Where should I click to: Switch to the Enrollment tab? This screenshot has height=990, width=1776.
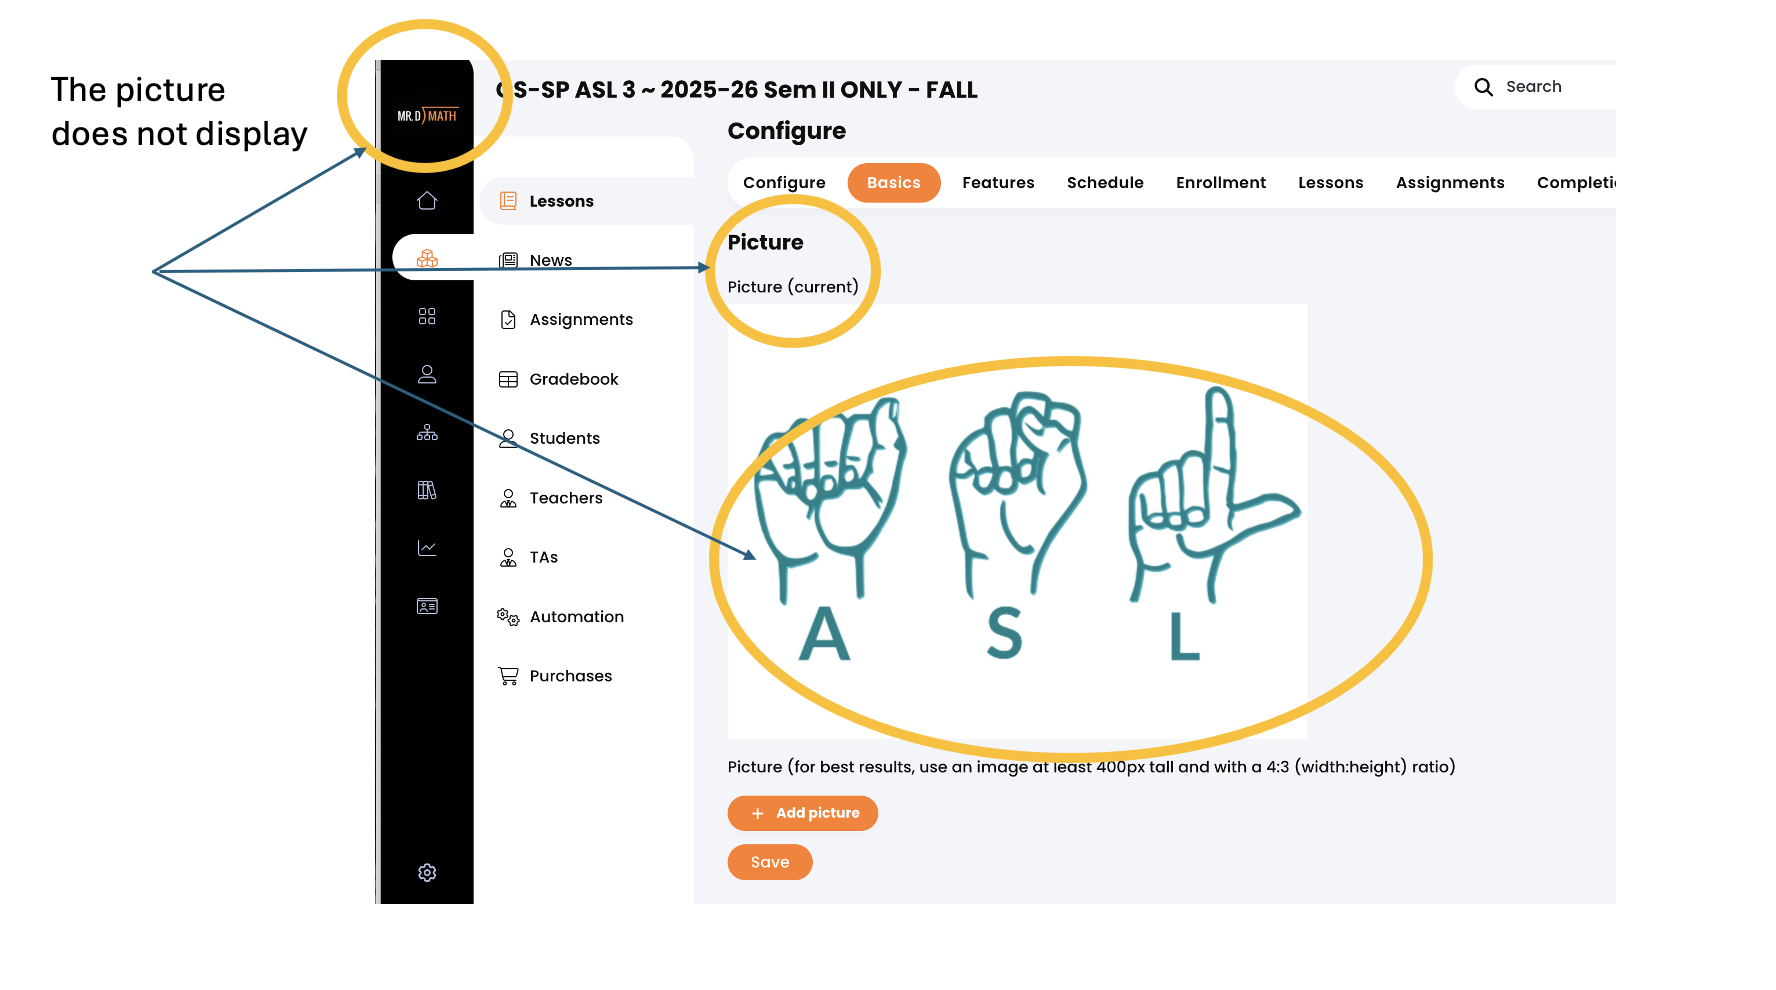click(1221, 183)
